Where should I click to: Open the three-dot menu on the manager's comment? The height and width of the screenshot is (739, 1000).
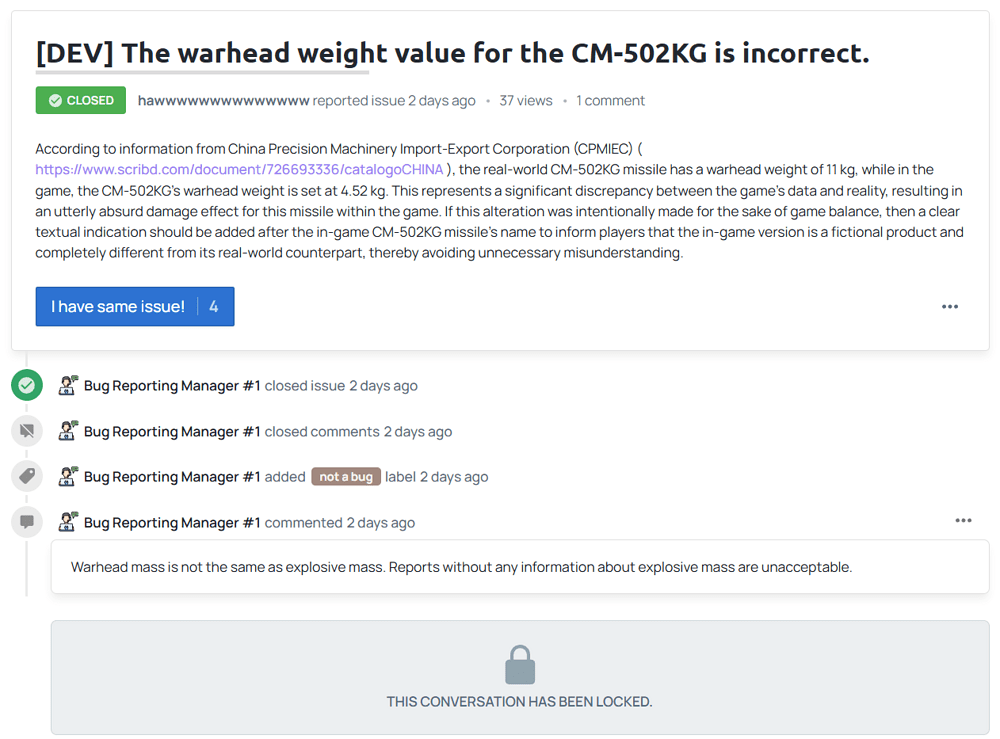(963, 520)
